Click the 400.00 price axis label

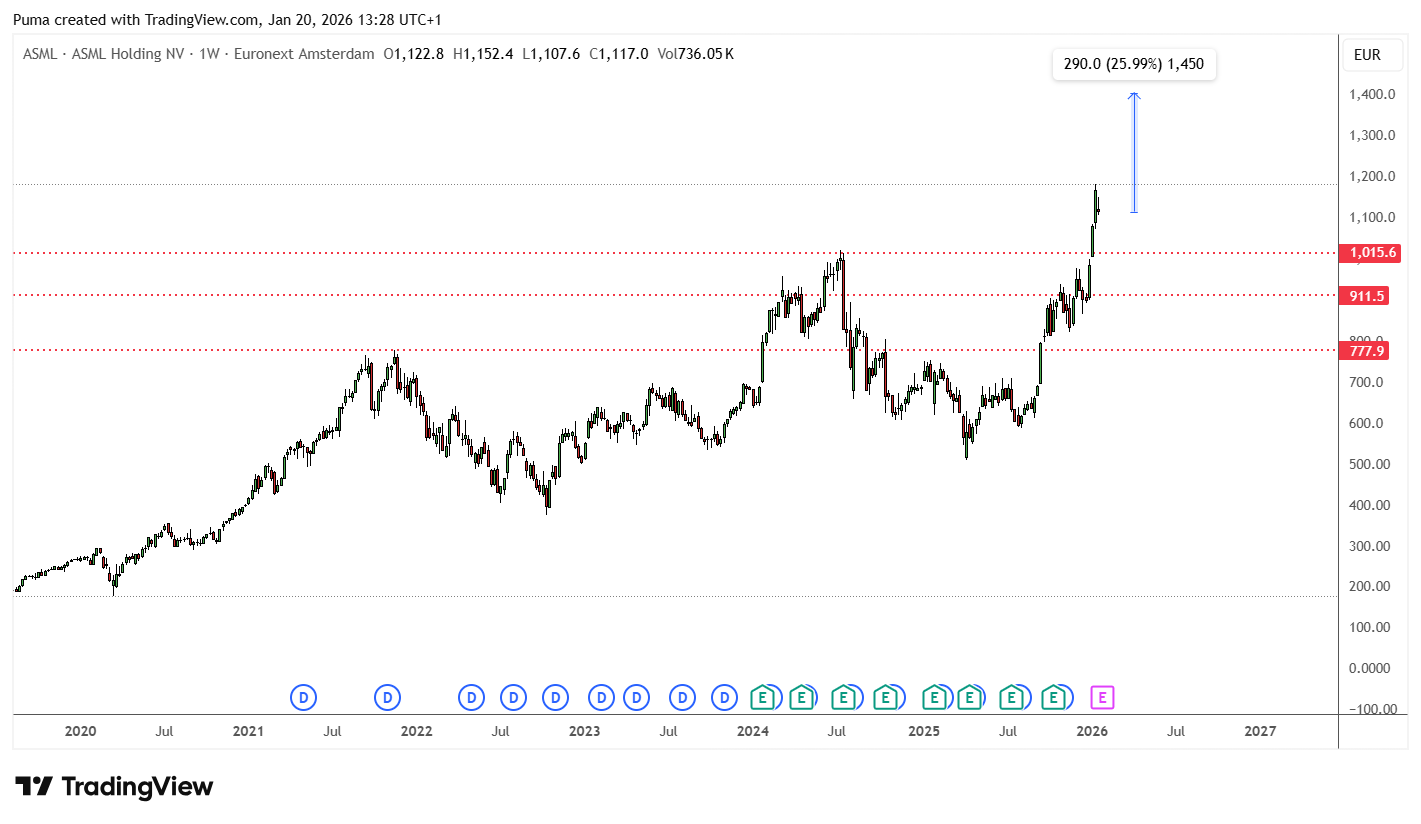(x=1369, y=505)
